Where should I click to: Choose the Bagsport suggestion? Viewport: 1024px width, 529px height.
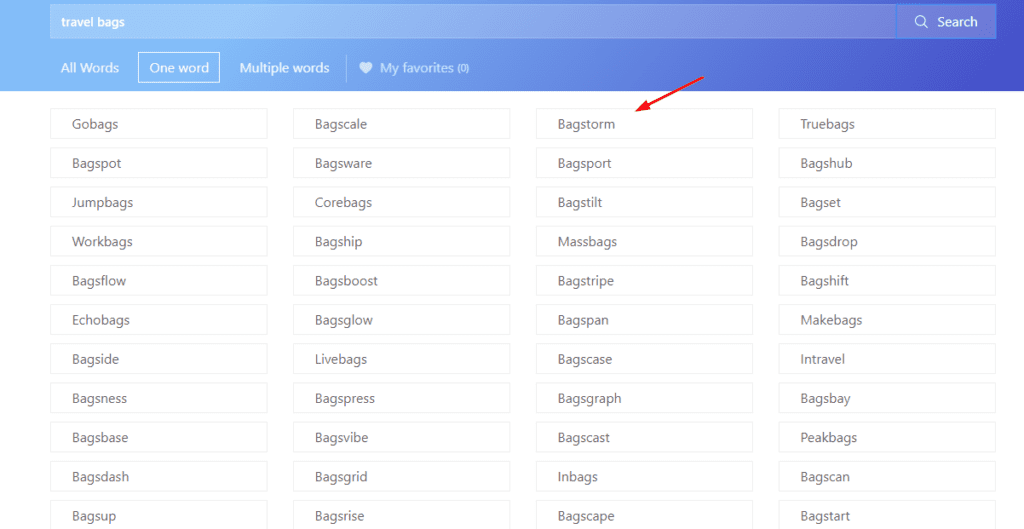[645, 163]
